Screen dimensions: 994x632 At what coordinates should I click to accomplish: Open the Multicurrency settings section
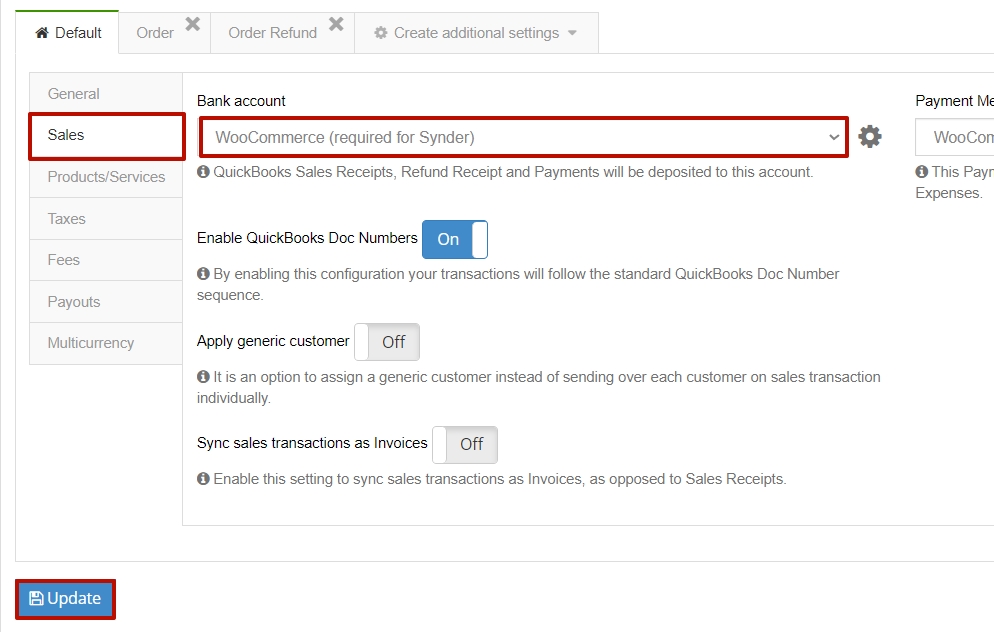pos(106,343)
